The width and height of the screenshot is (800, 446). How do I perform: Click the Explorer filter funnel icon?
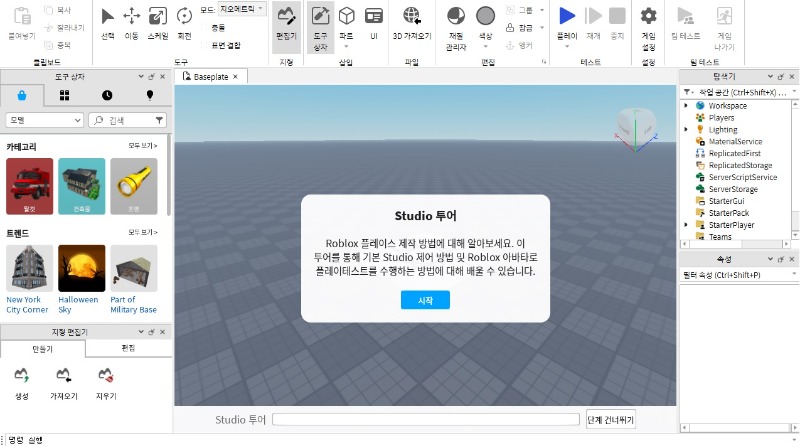pos(687,92)
